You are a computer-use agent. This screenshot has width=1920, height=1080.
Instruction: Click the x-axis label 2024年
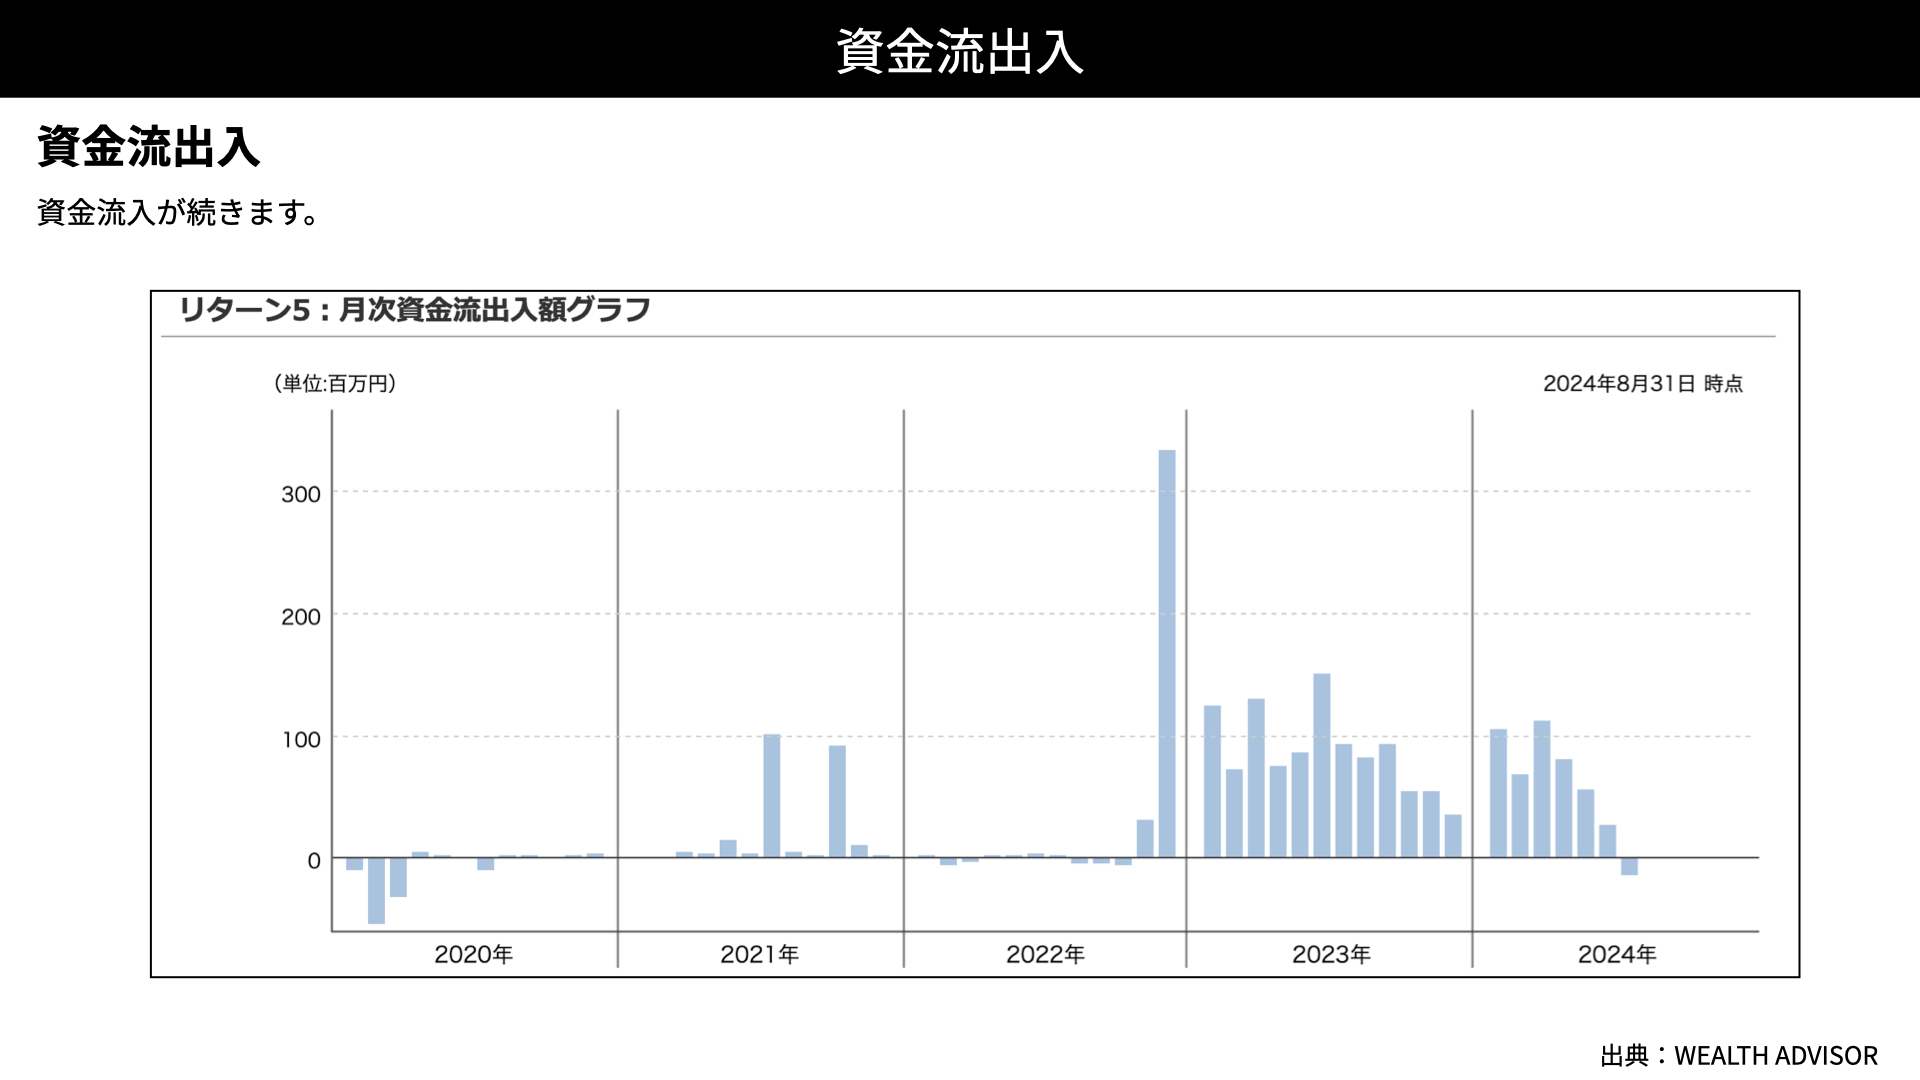point(1618,954)
